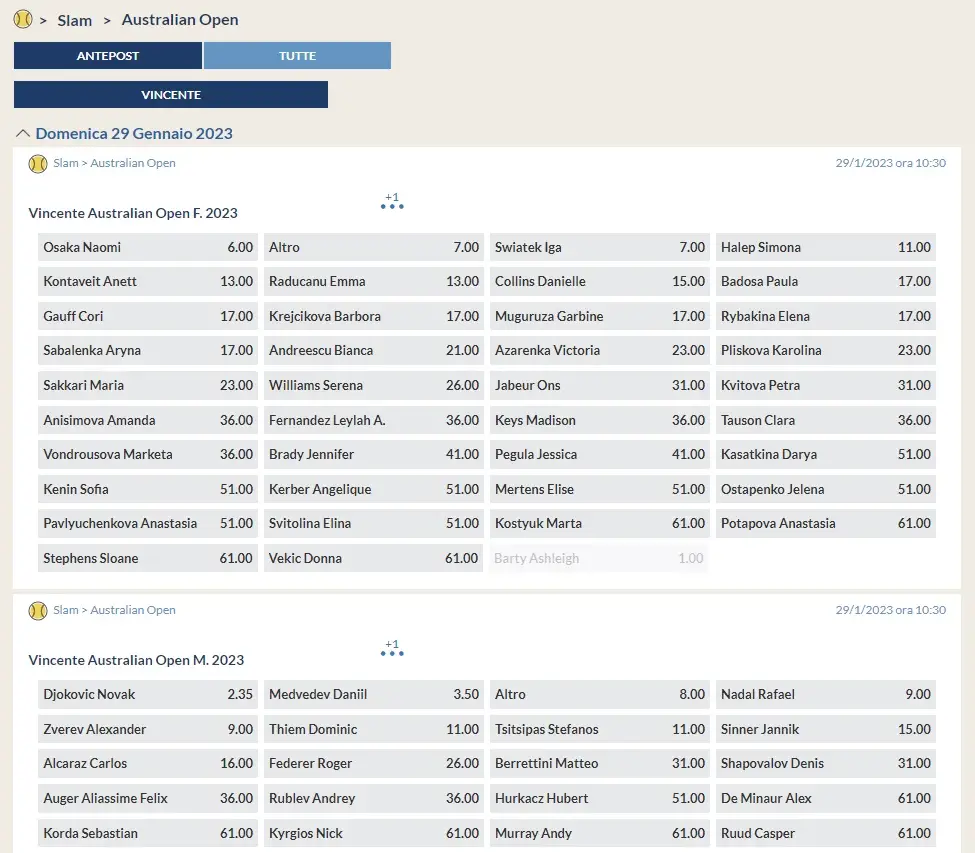Pick Alcaraz Carlos at 16.00

[148, 763]
